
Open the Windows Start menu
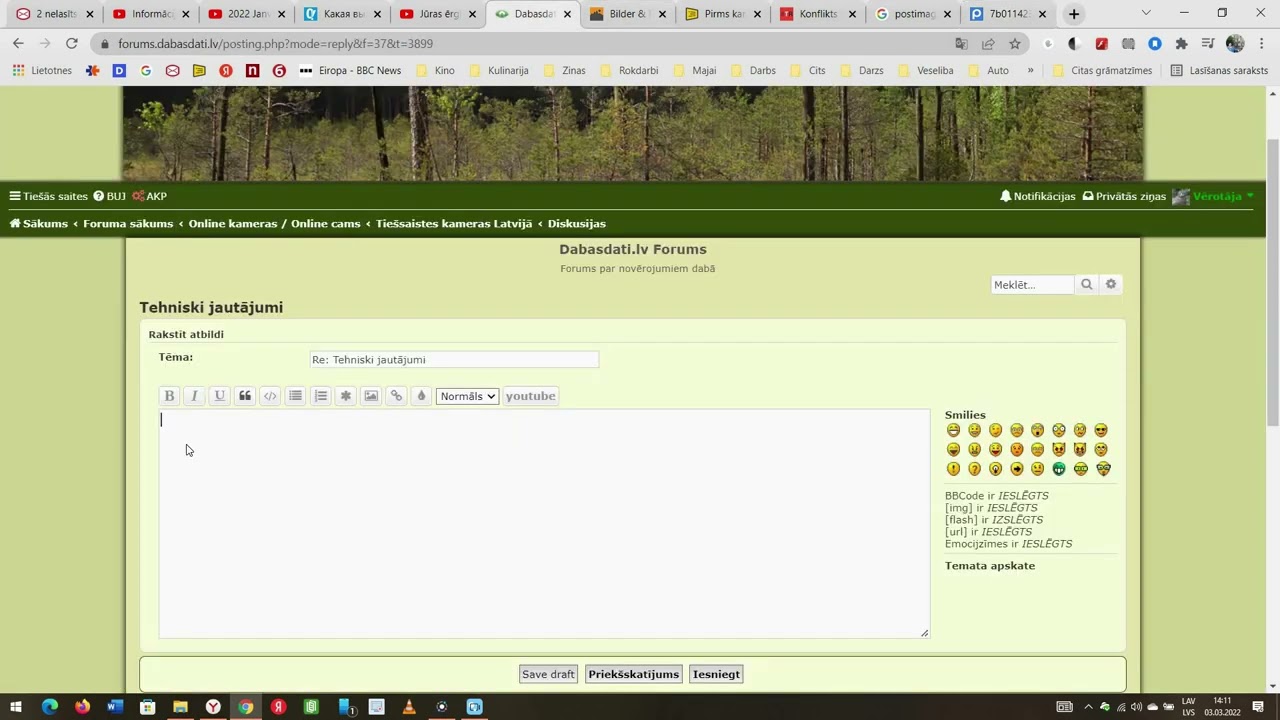(16, 707)
